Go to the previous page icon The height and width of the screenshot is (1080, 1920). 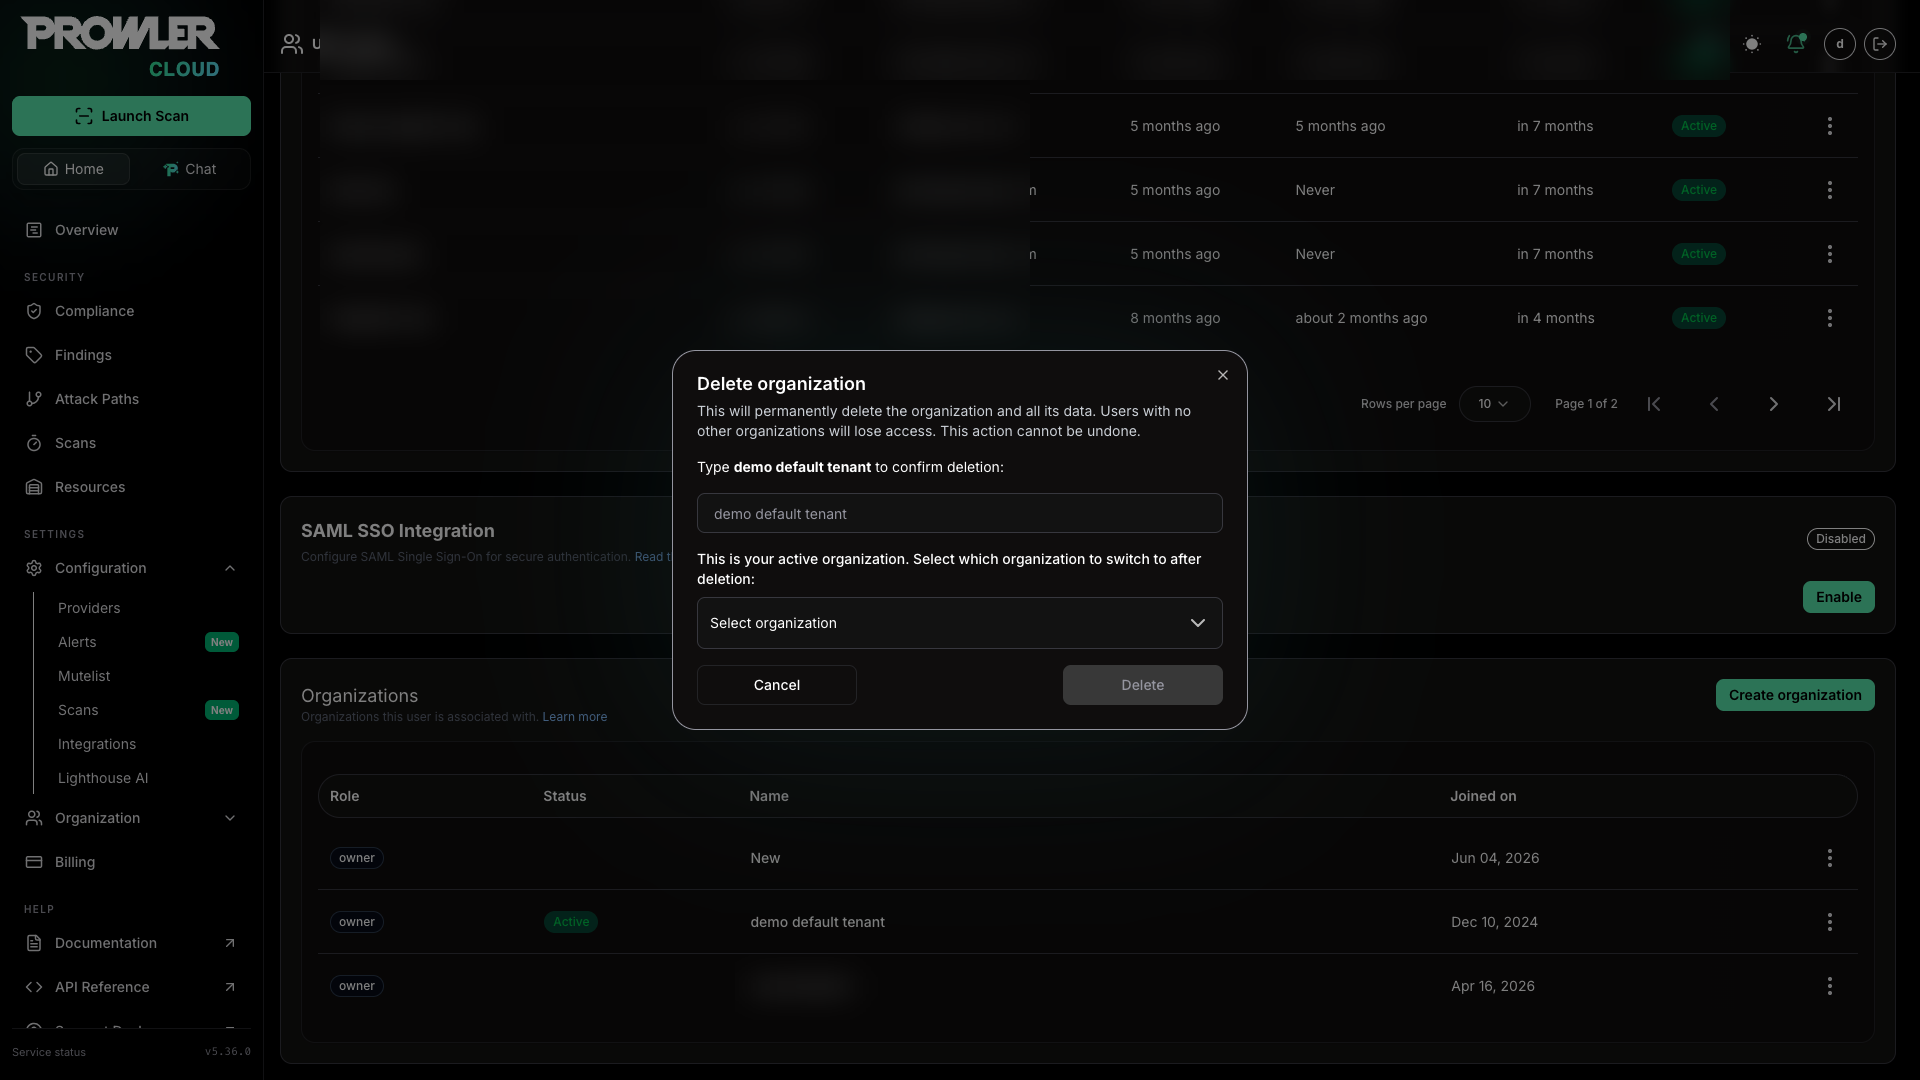(x=1714, y=404)
